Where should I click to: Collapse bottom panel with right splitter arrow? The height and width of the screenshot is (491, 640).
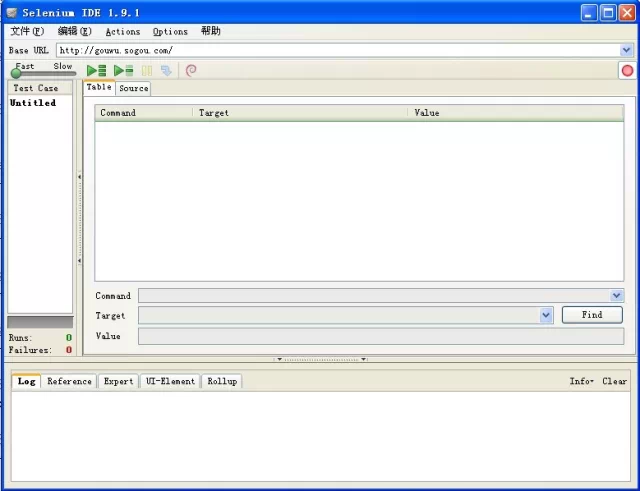click(363, 360)
